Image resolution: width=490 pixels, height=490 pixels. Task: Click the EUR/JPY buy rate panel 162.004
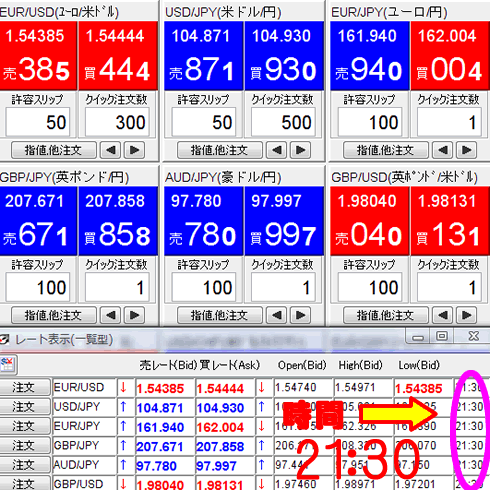[x=450, y=56]
